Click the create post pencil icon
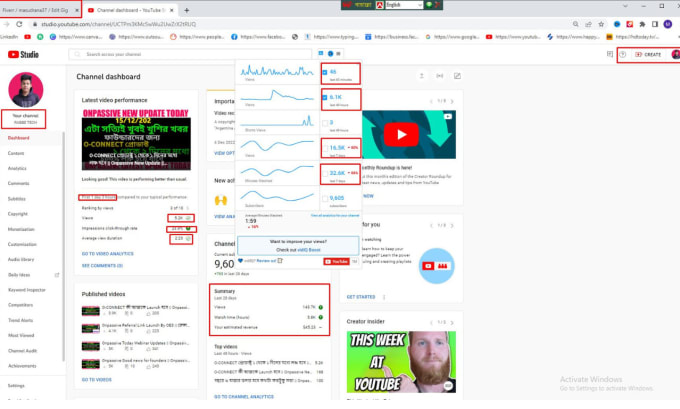 (x=457, y=76)
